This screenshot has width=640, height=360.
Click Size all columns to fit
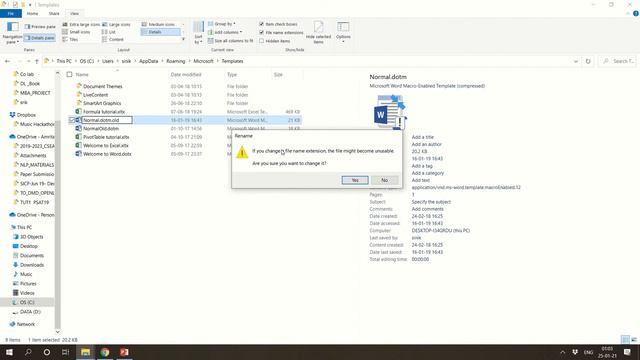(x=231, y=41)
